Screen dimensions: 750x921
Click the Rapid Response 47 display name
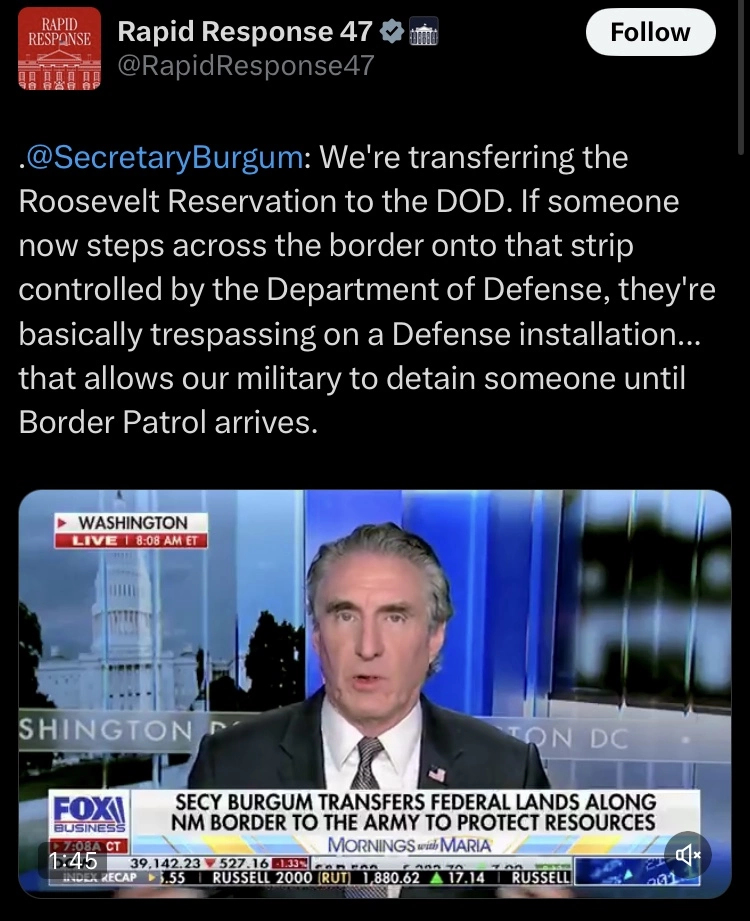click(x=245, y=32)
